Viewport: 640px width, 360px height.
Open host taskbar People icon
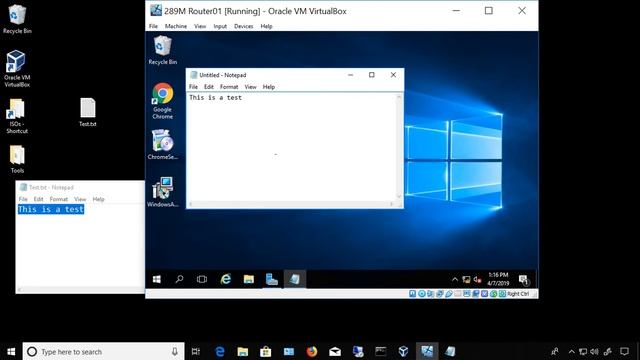click(x=555, y=351)
